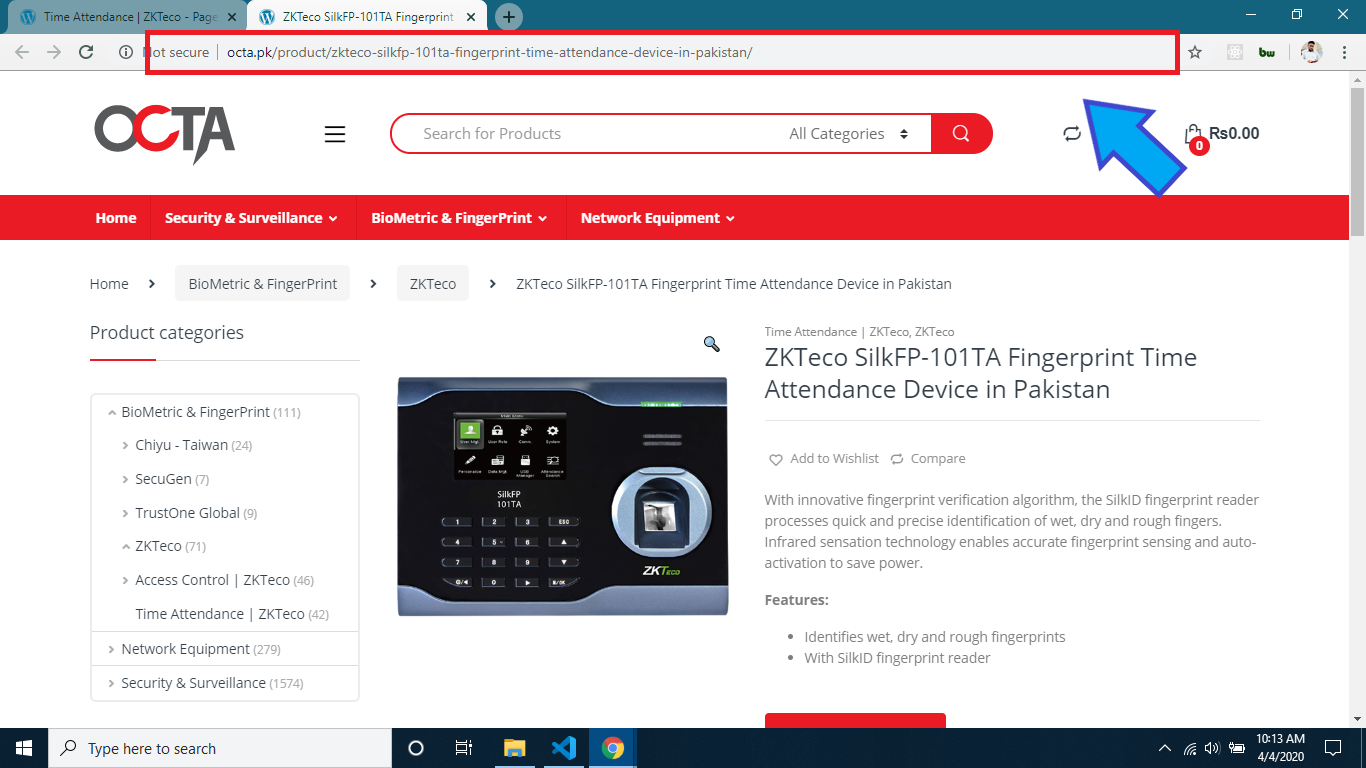Viewport: 1366px width, 768px height.
Task: Open the compare arrows icon in header
Action: coord(1072,133)
